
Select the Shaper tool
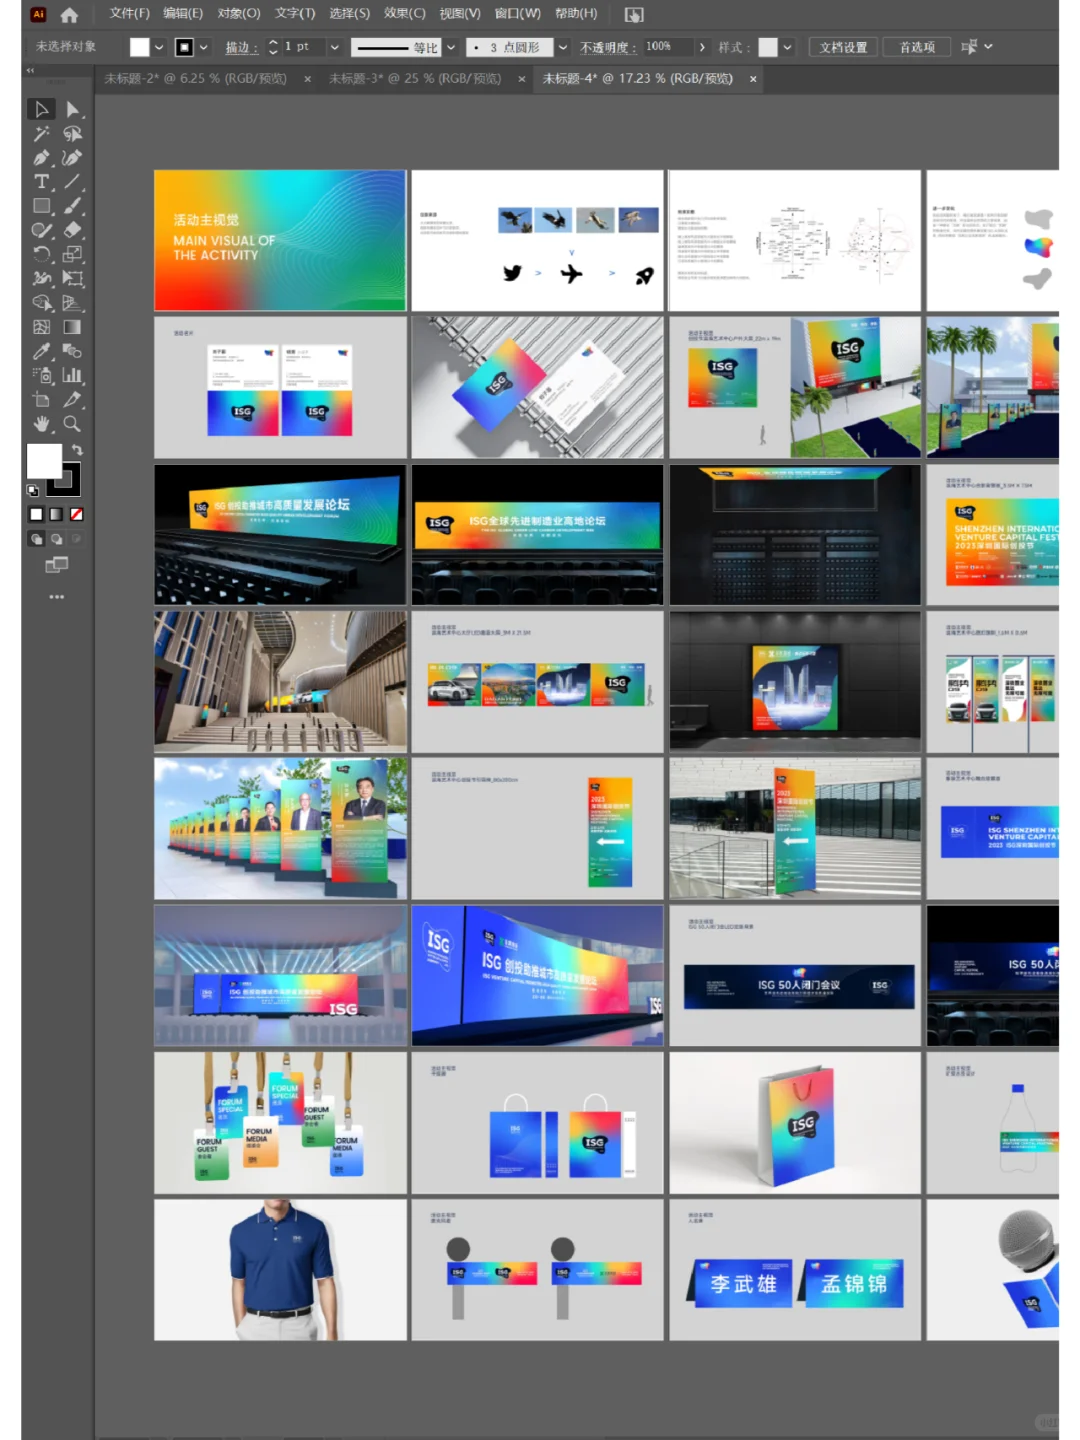[x=42, y=230]
